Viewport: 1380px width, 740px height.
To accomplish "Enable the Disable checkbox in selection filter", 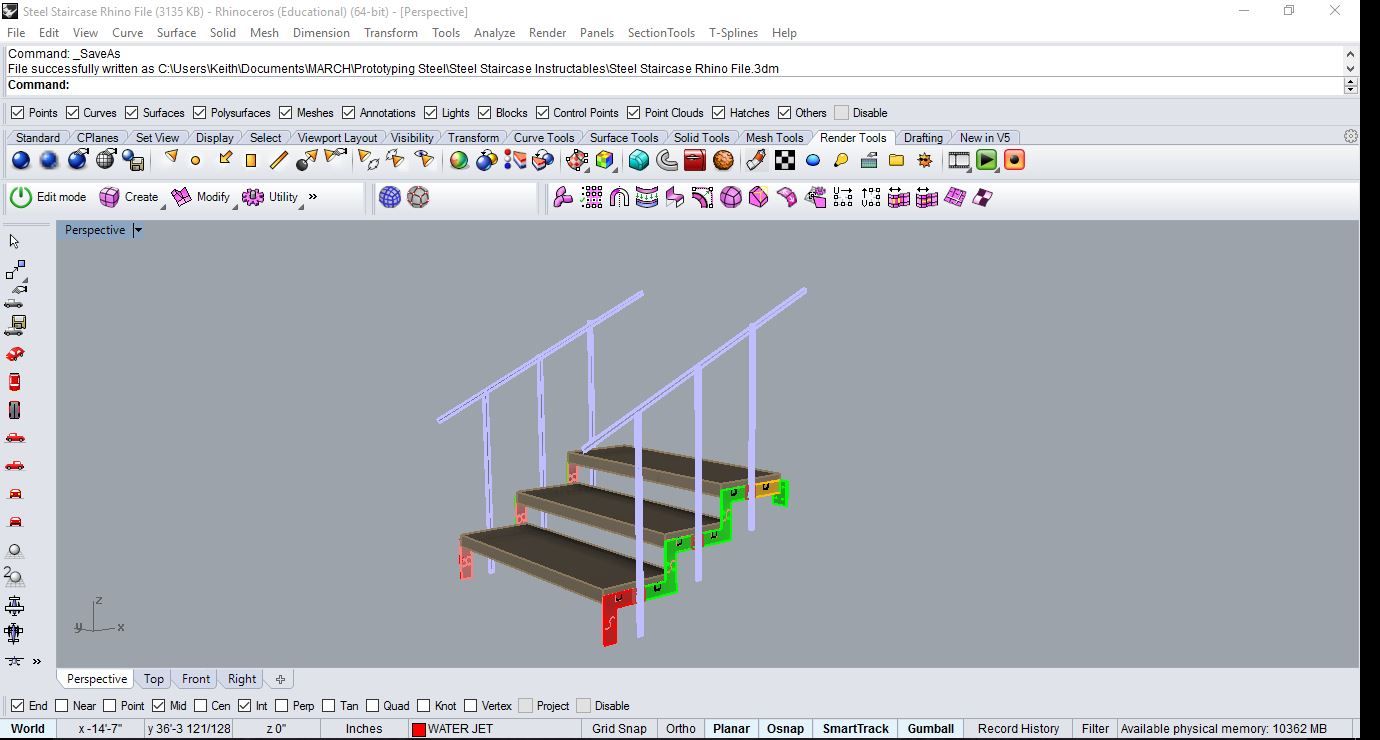I will click(x=840, y=112).
